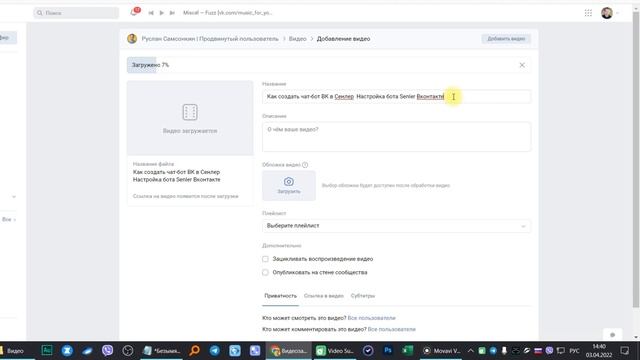This screenshot has height=360, width=640.
Task: Skip to next track in header player
Action: pyautogui.click(x=172, y=13)
